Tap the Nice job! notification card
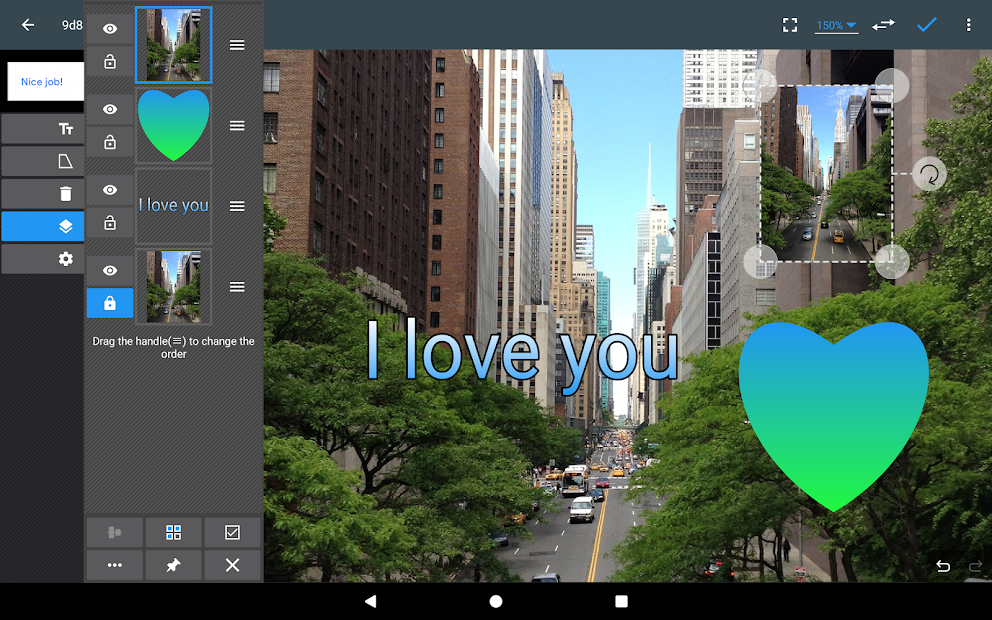 point(44,81)
